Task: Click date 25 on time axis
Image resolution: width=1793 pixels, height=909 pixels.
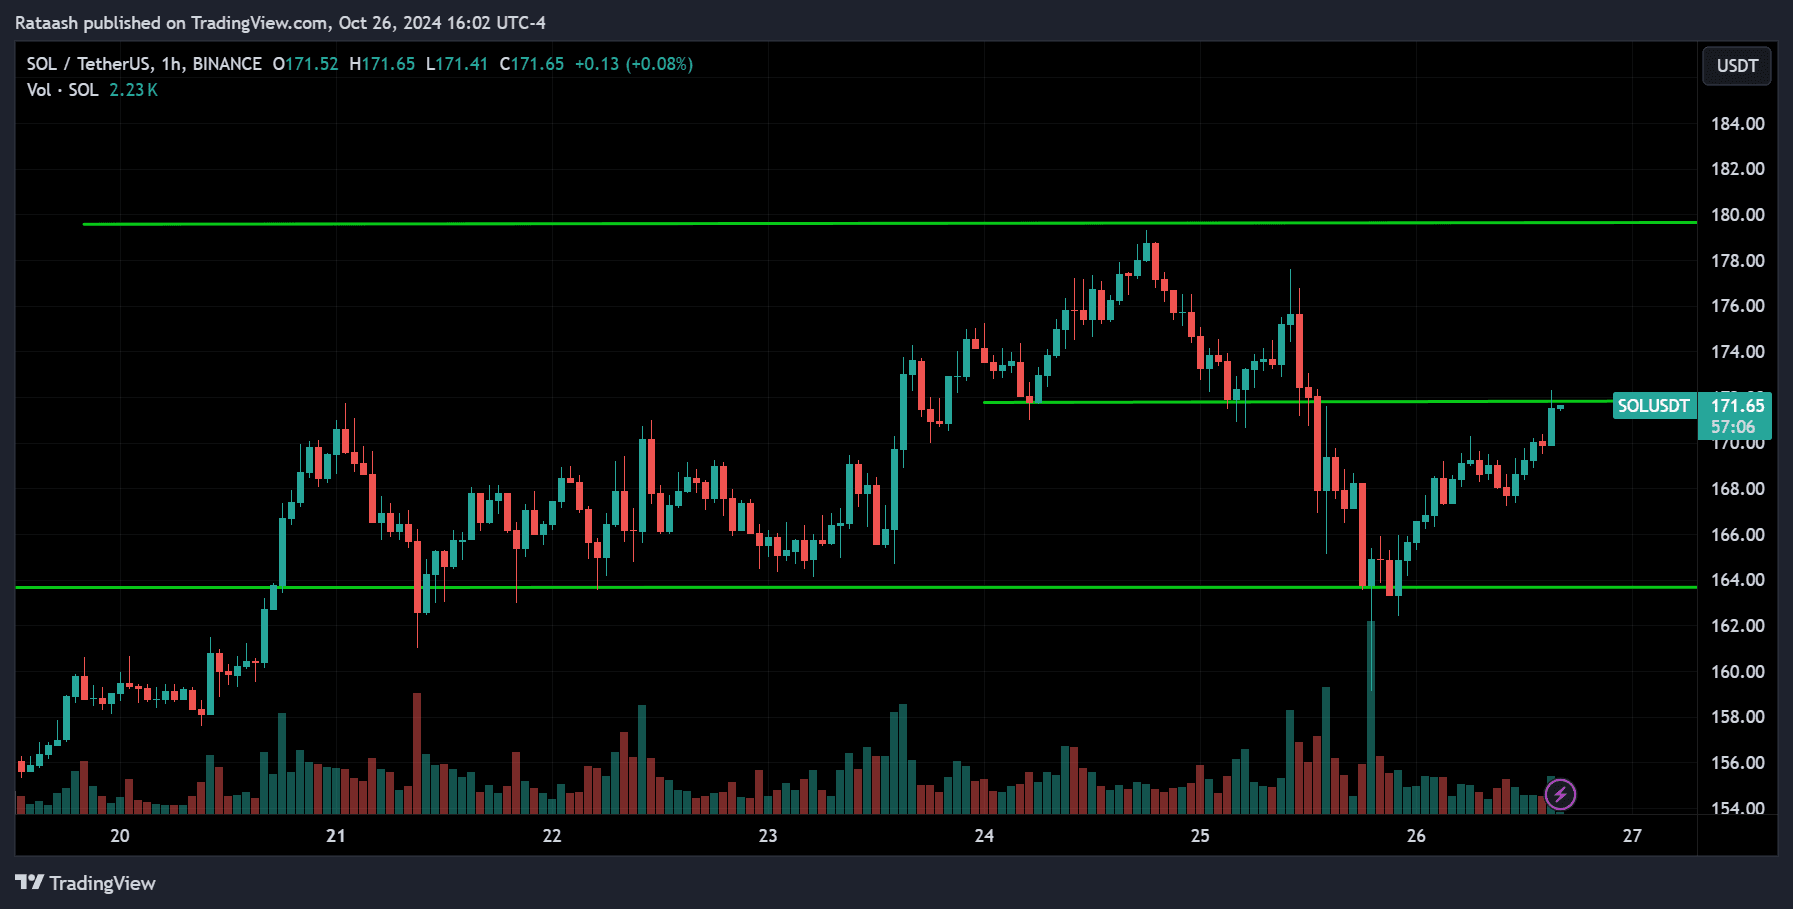Action: click(x=1200, y=836)
